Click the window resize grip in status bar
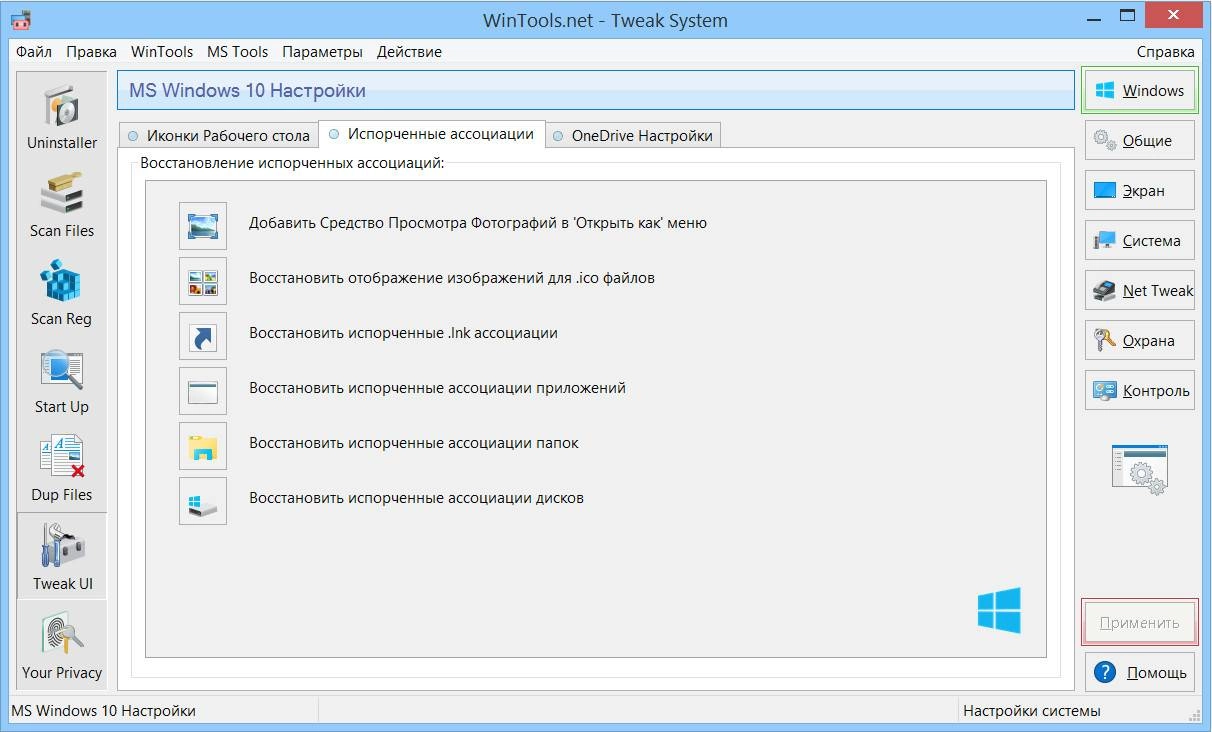 click(x=1196, y=714)
